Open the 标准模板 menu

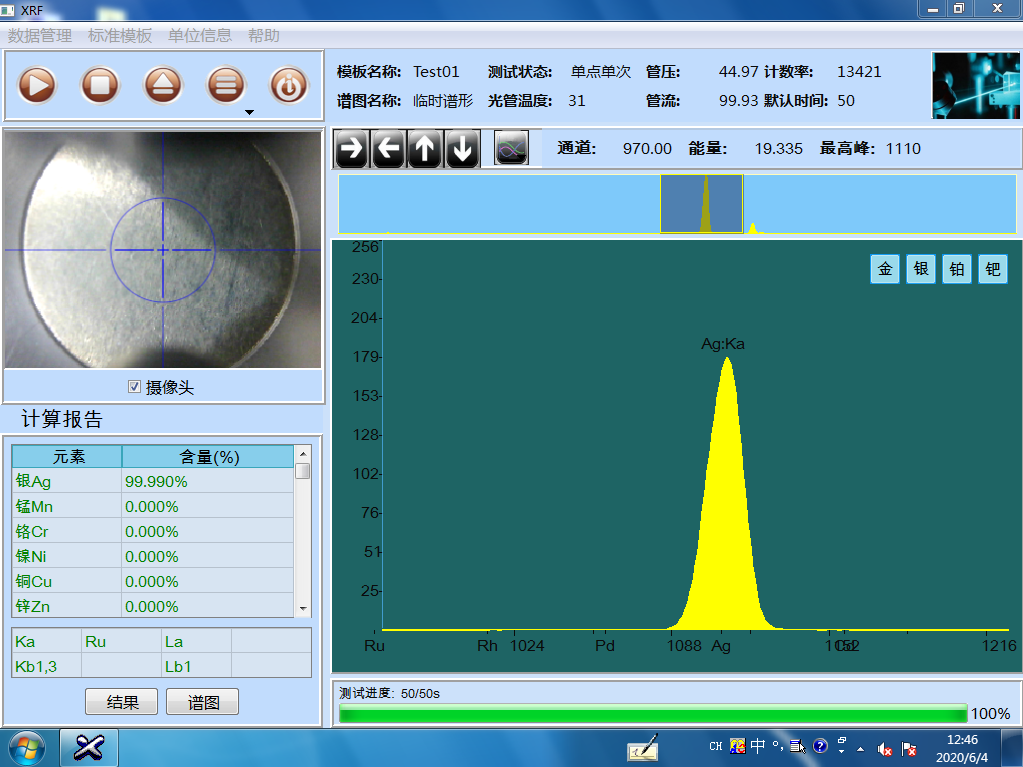(x=120, y=35)
